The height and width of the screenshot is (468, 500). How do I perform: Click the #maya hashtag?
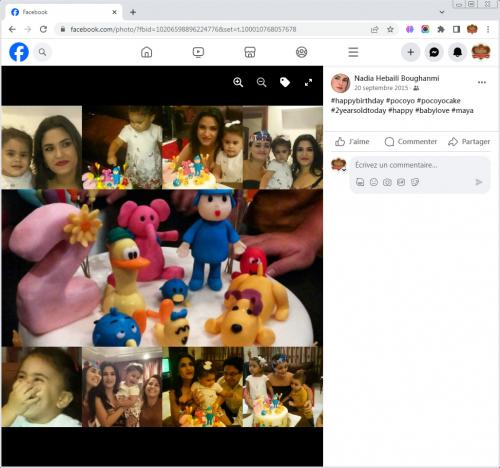[x=462, y=111]
